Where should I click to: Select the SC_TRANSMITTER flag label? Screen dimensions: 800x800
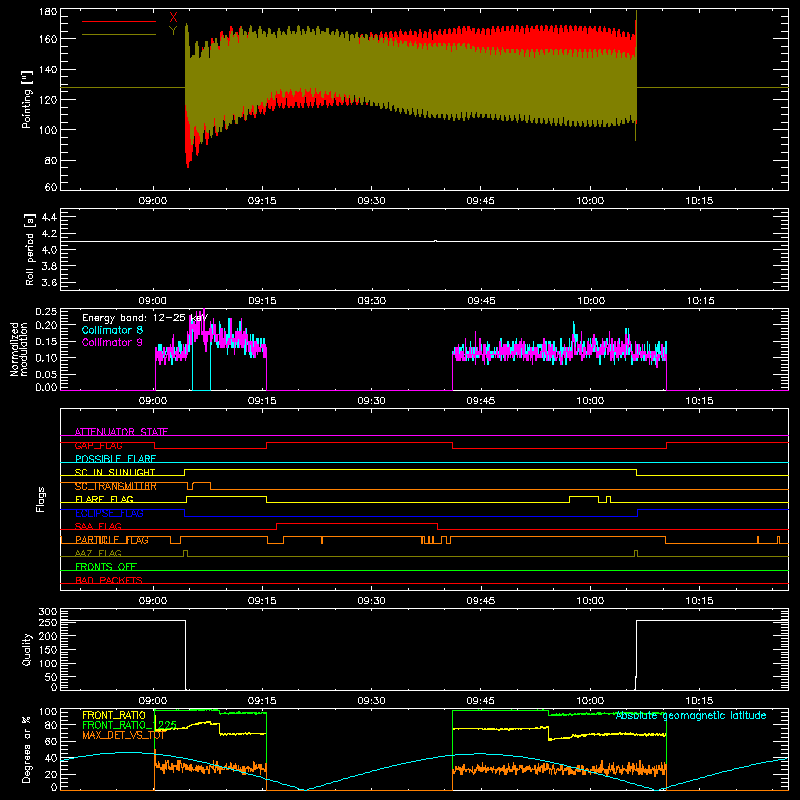116,486
